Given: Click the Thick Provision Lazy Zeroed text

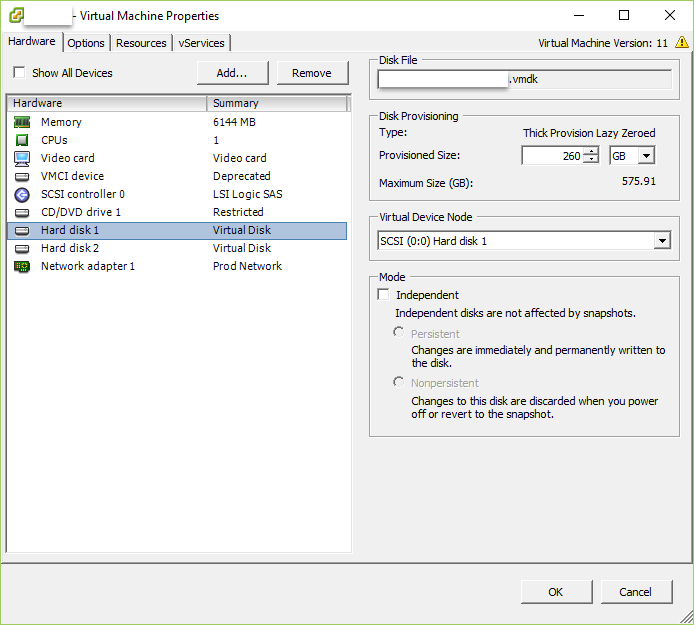Looking at the screenshot, I should pyautogui.click(x=589, y=133).
